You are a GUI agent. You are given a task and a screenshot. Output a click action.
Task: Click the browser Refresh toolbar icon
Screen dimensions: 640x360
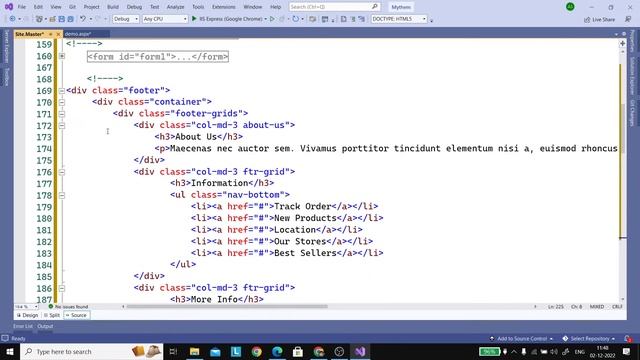coord(296,19)
